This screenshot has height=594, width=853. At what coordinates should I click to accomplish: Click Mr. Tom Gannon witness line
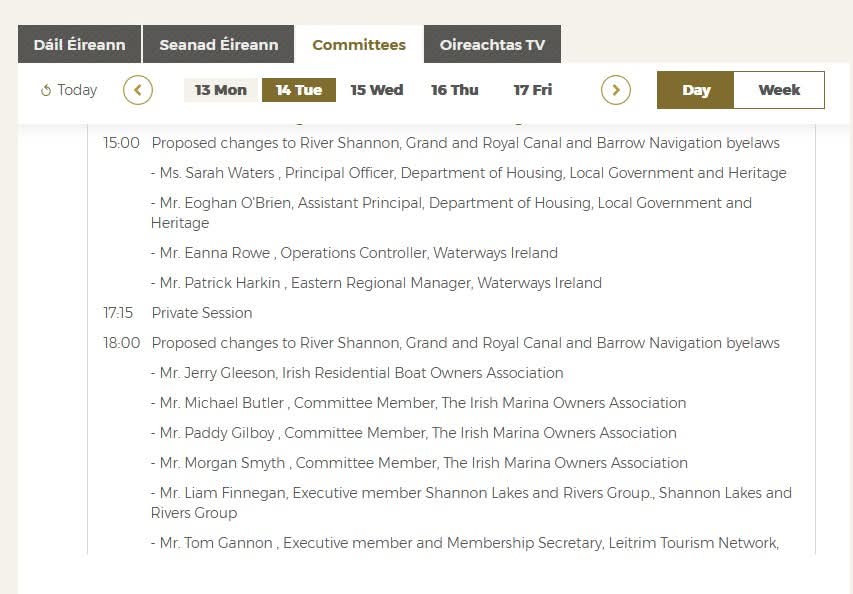[x=465, y=543]
